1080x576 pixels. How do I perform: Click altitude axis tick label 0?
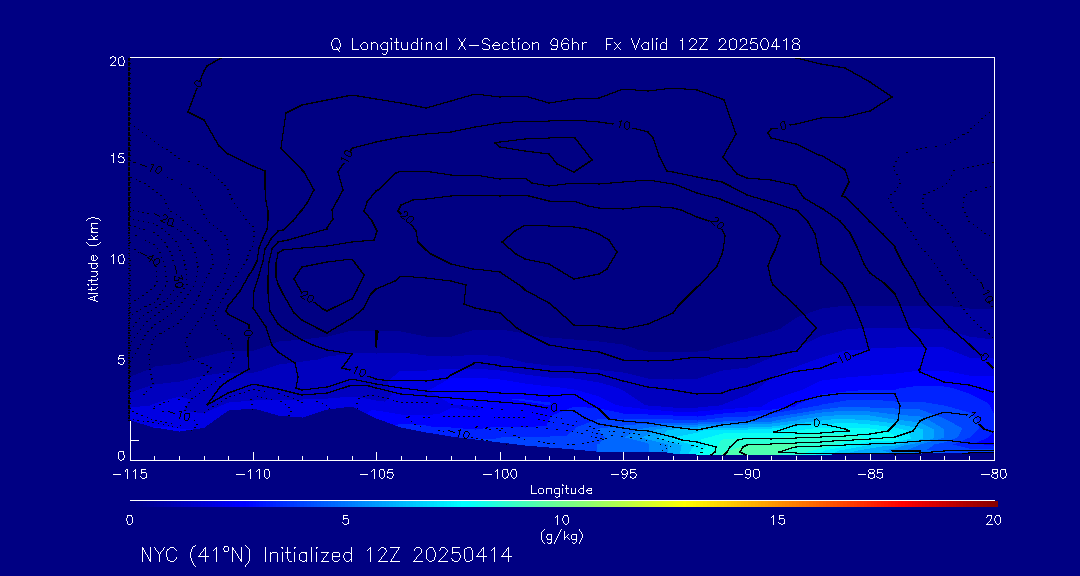pos(121,455)
